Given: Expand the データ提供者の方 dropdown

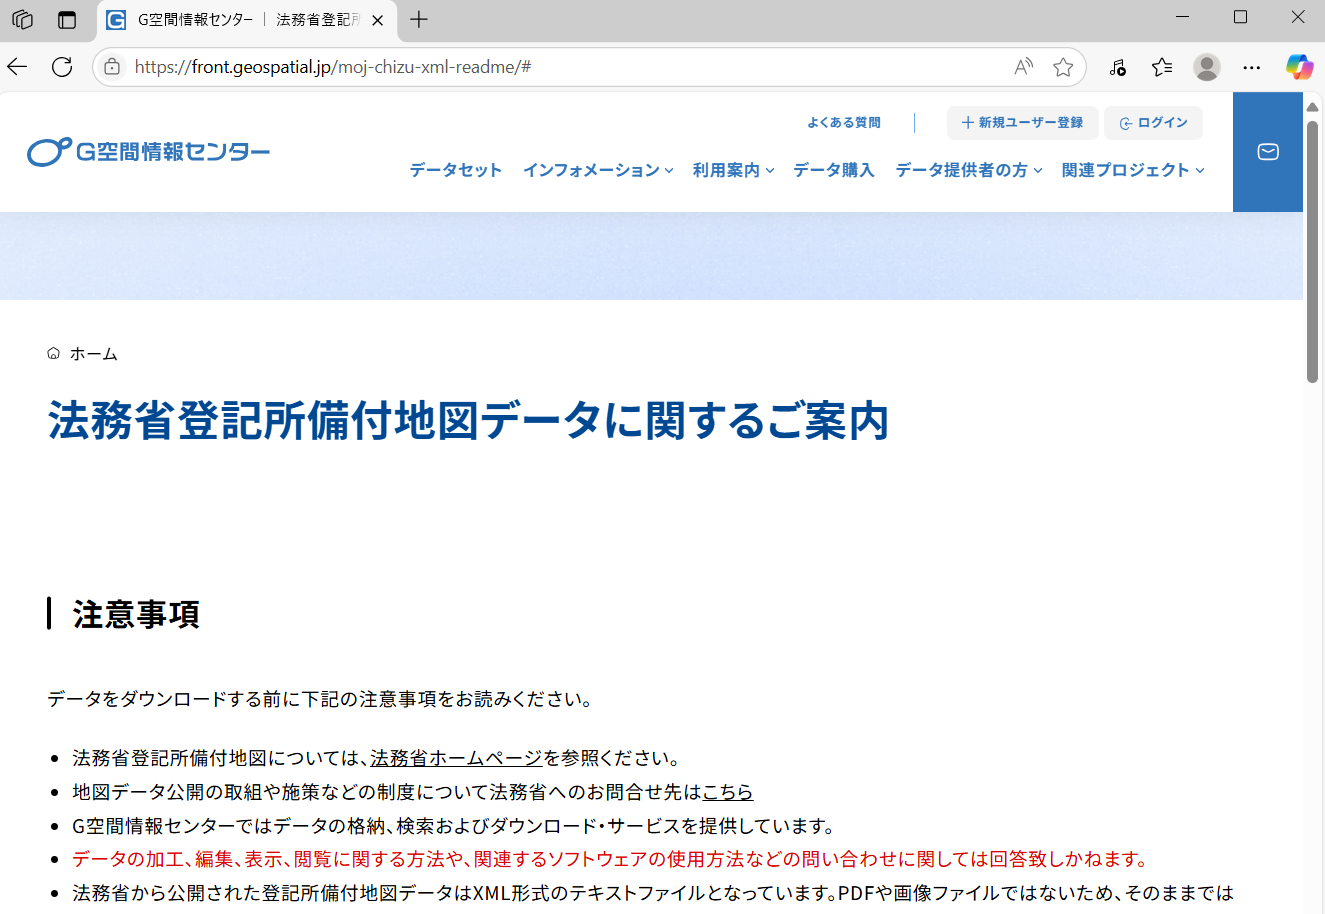Looking at the screenshot, I should (969, 170).
